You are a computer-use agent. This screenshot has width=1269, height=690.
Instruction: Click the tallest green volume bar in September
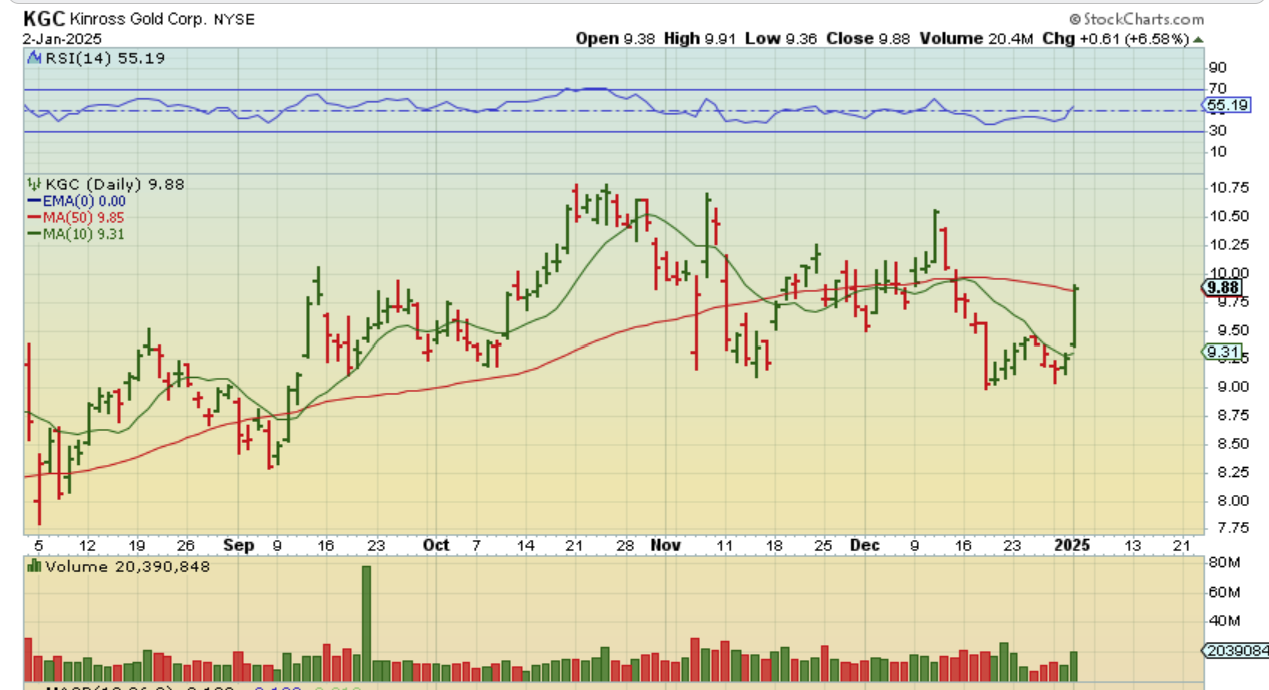[366, 624]
